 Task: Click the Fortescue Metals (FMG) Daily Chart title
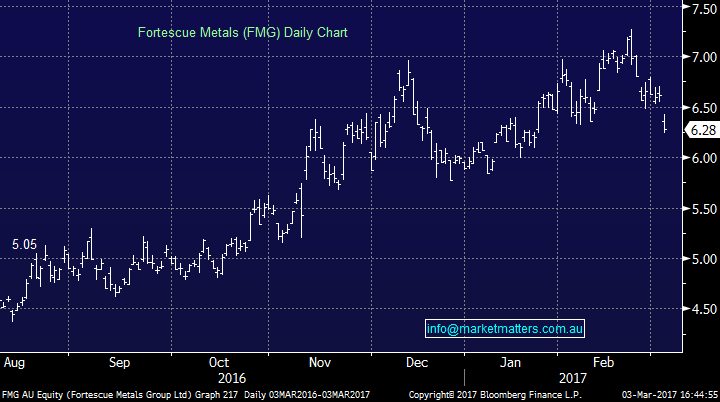click(242, 33)
